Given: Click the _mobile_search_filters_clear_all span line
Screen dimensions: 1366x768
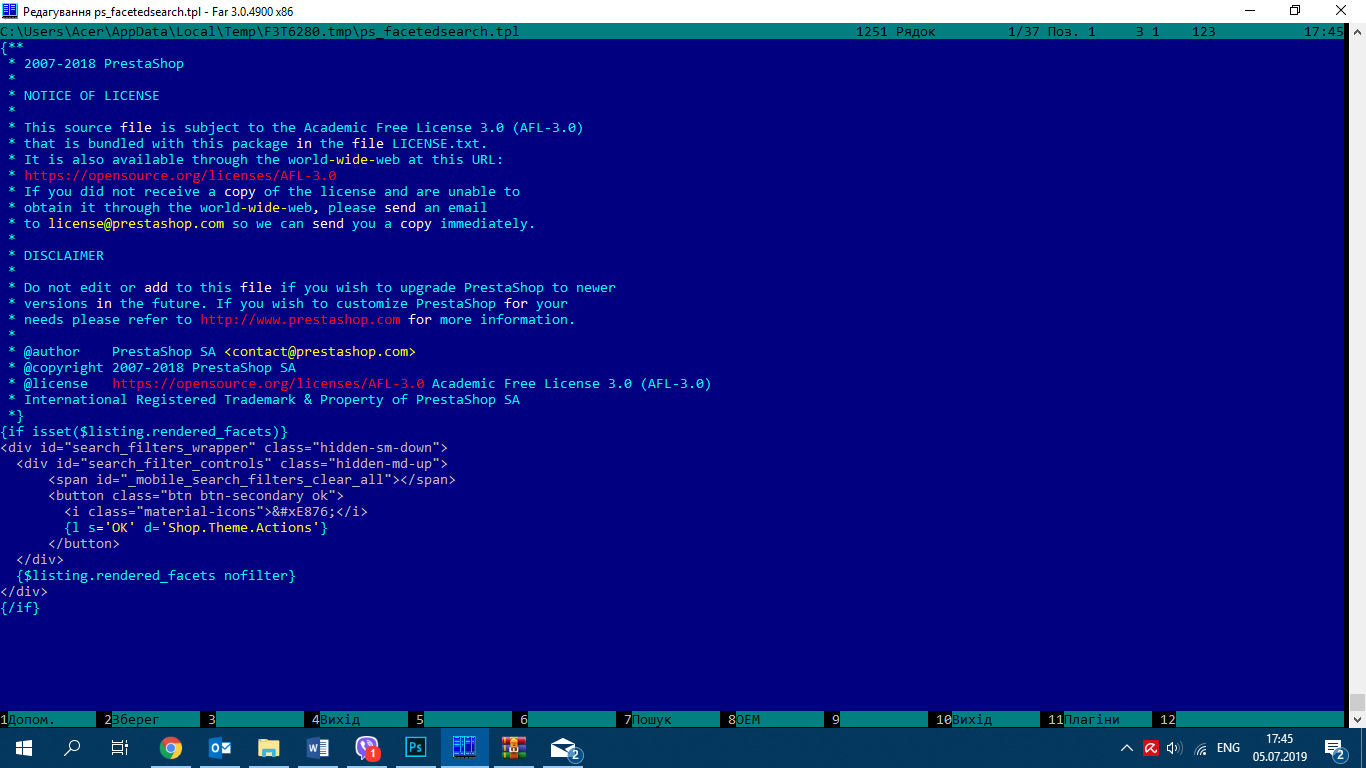Looking at the screenshot, I should coord(252,479).
